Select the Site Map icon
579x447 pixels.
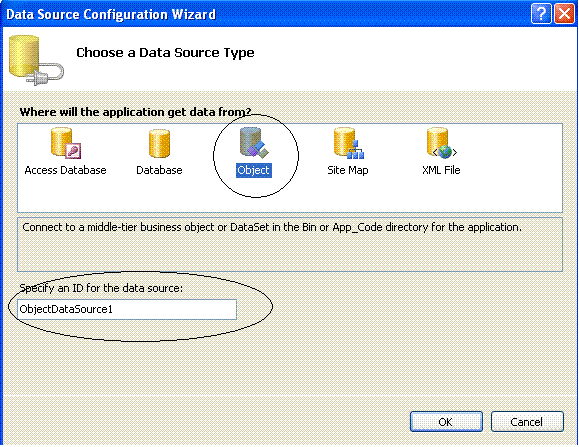pos(349,143)
